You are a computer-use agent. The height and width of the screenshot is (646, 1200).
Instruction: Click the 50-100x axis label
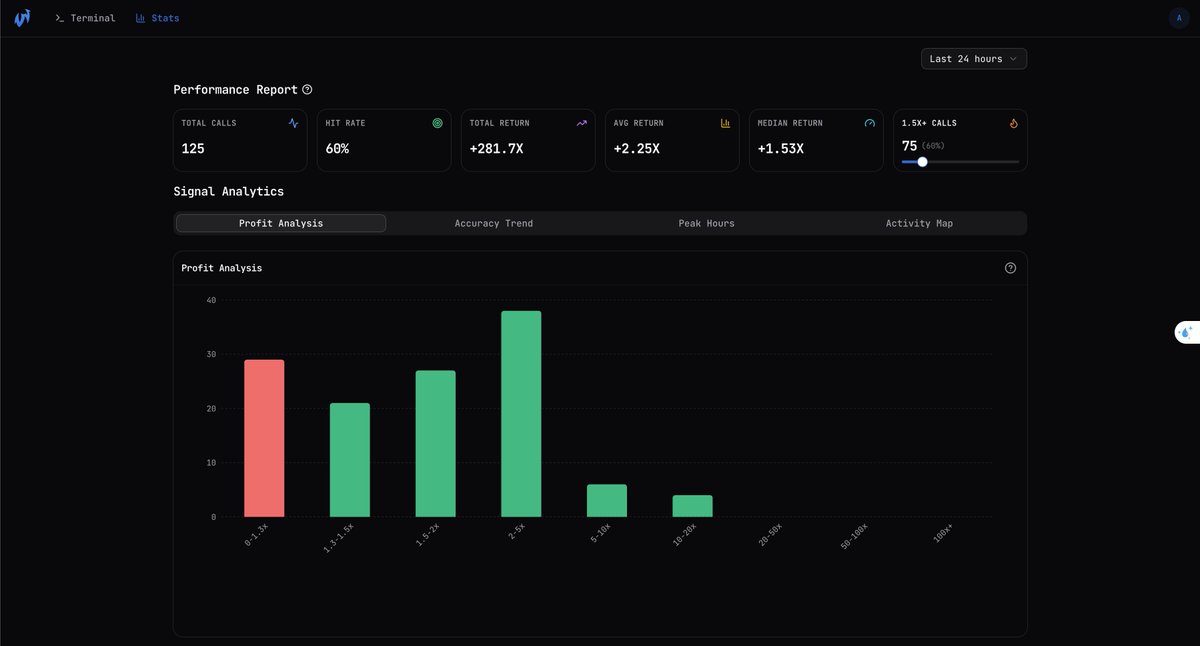click(x=855, y=536)
